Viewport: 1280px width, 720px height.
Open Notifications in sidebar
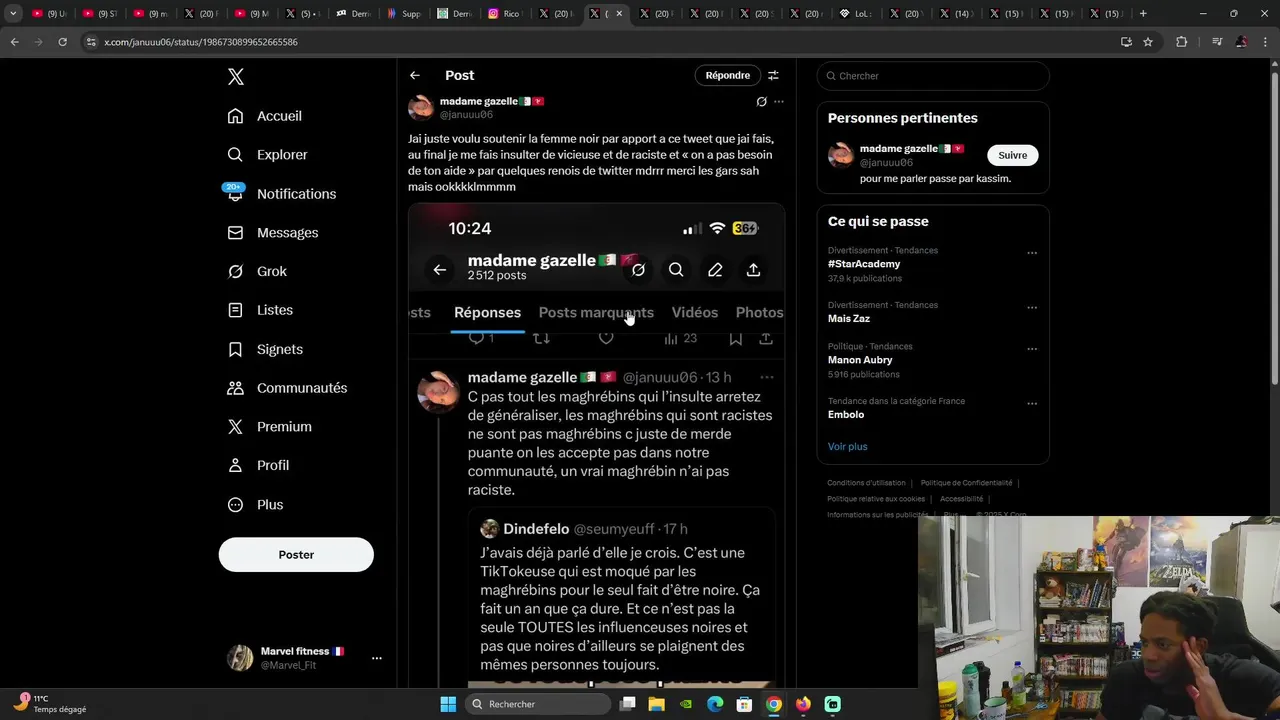(x=281, y=194)
